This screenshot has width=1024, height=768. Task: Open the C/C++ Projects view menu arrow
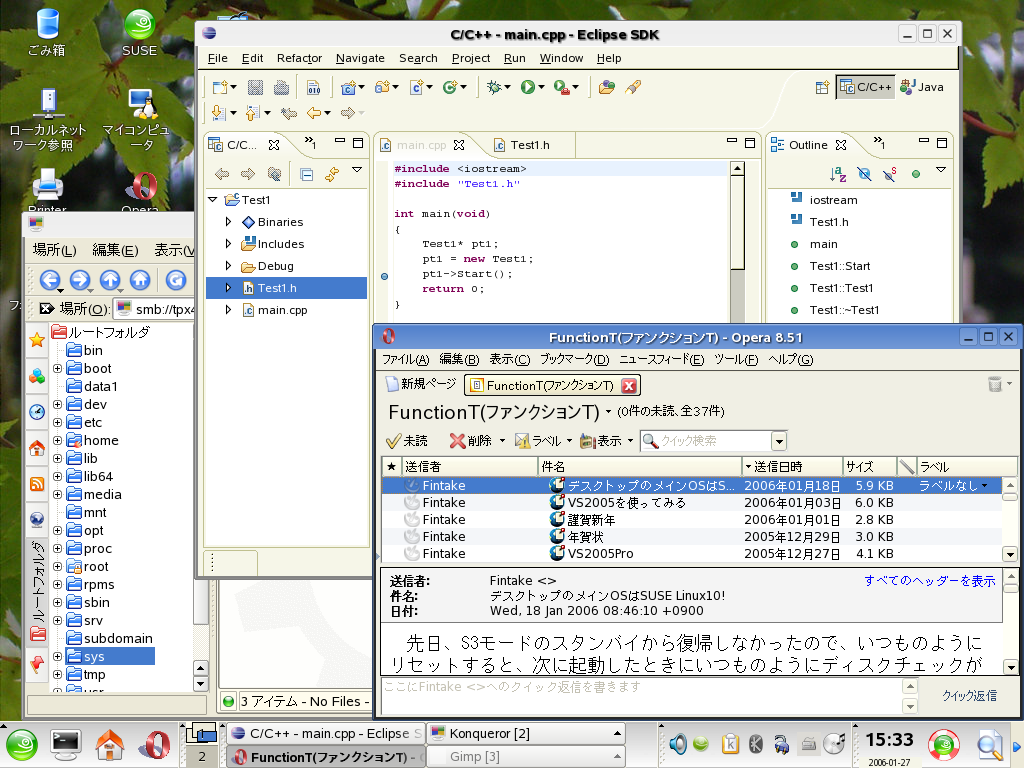click(357, 170)
